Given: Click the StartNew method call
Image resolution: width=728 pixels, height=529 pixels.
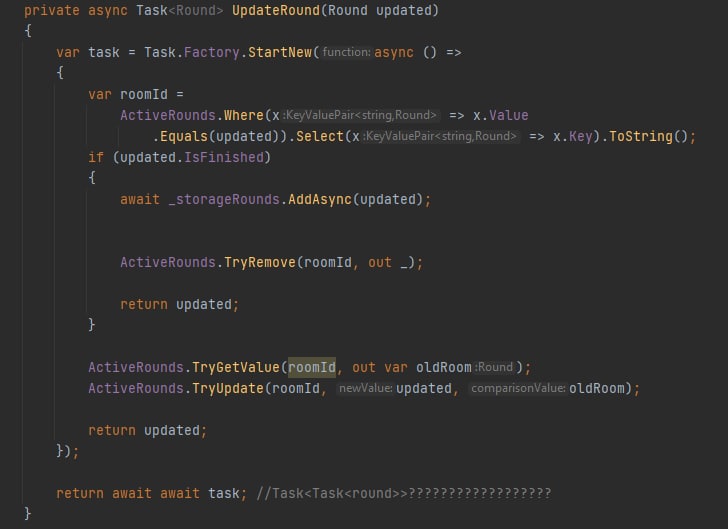Looking at the screenshot, I should click(x=280, y=52).
